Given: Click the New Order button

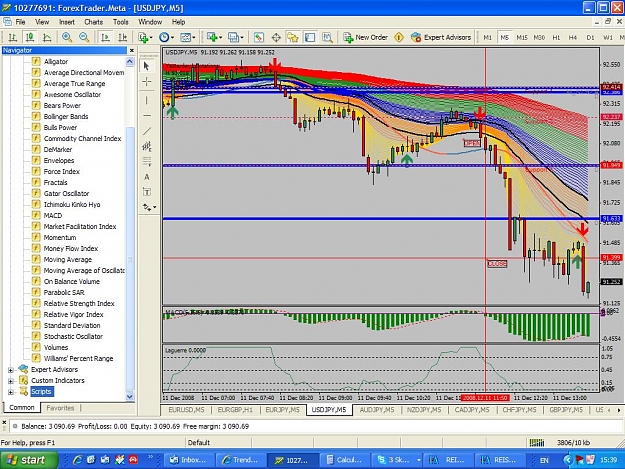Looking at the screenshot, I should point(366,37).
